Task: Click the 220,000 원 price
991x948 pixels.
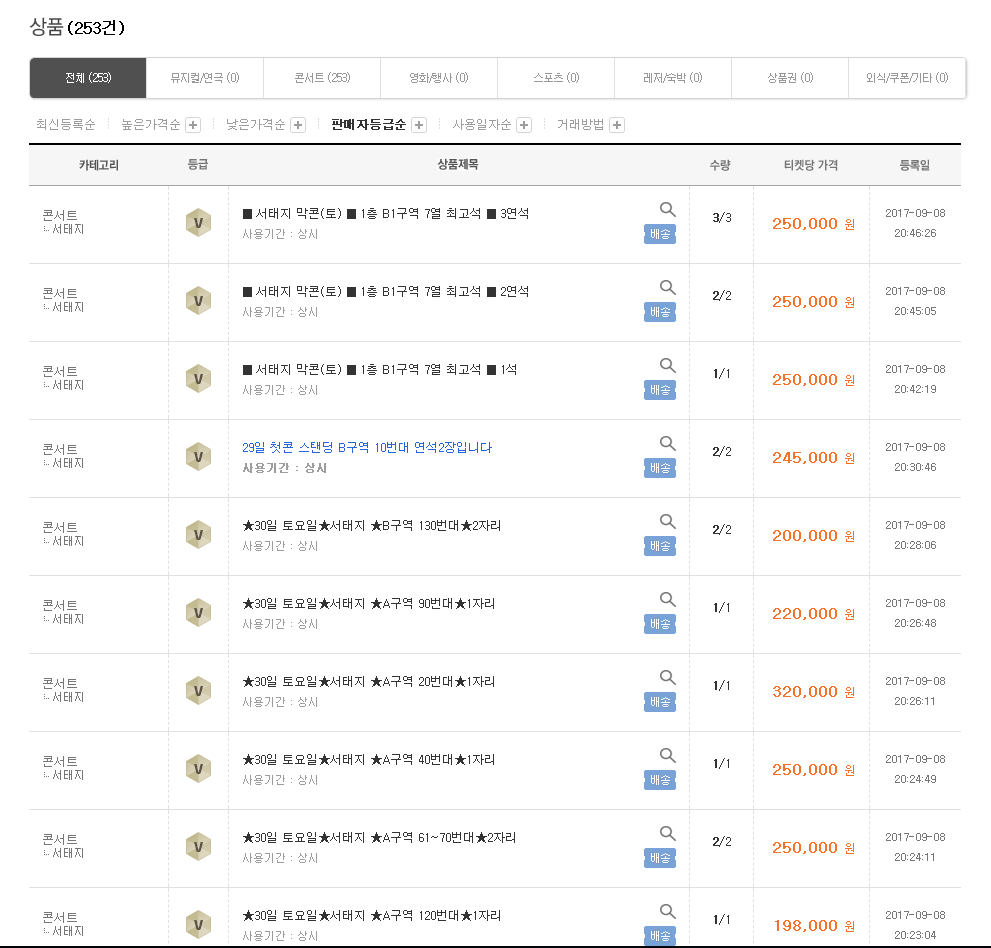Action: (813, 614)
